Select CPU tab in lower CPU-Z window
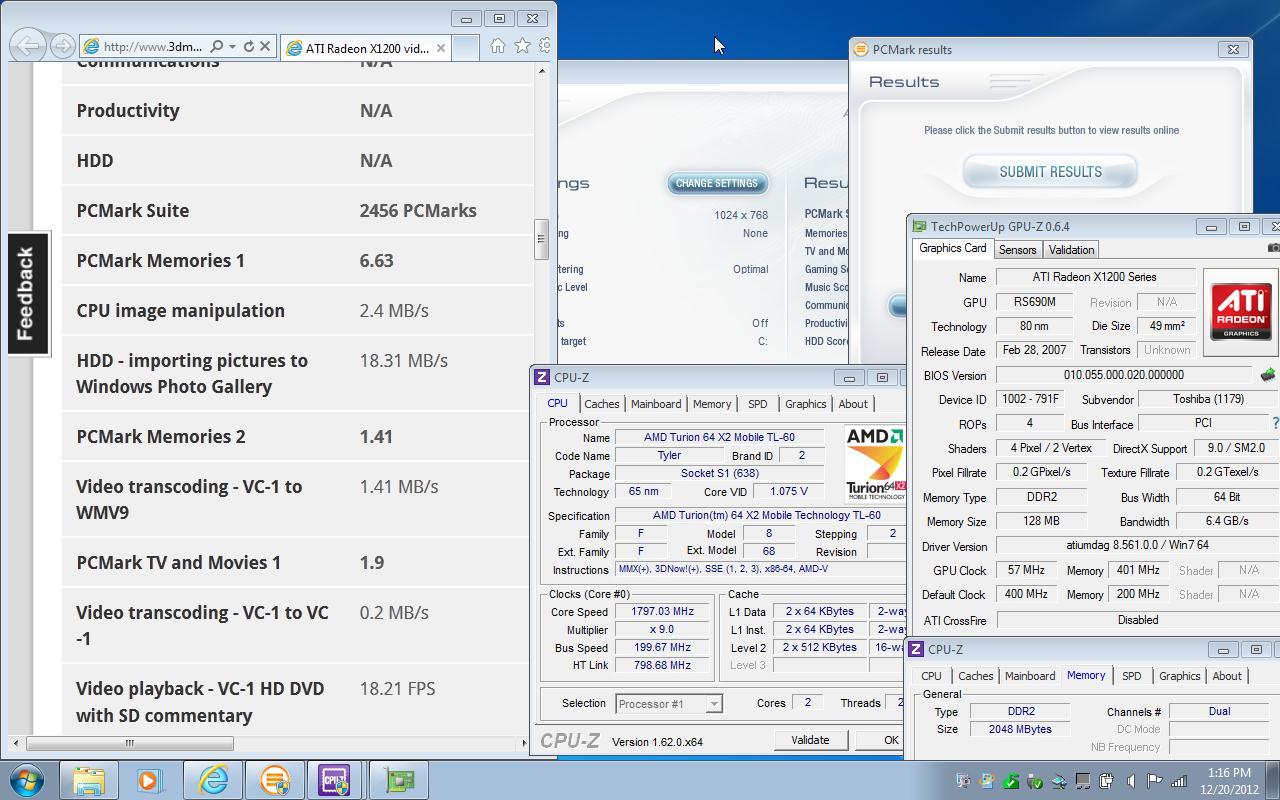This screenshot has height=800, width=1280. coord(931,676)
